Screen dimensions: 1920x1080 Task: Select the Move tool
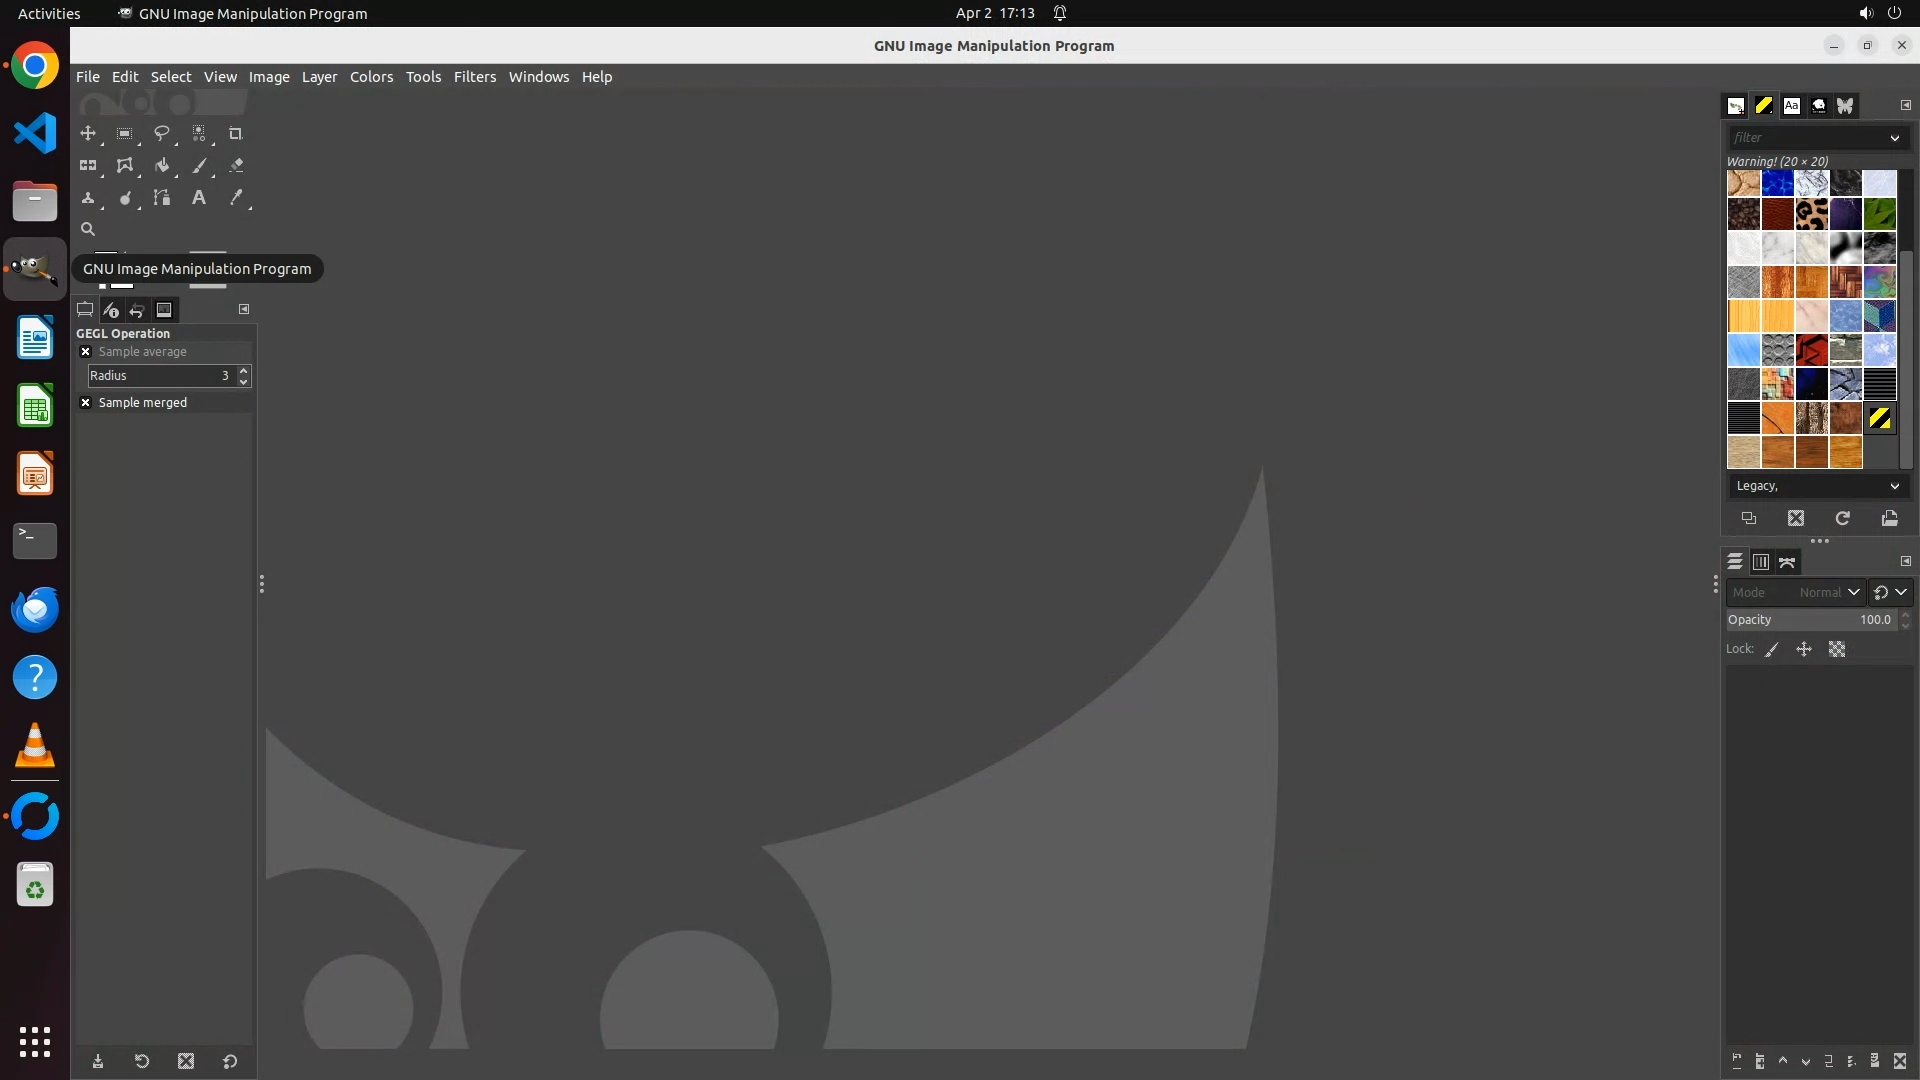tap(88, 133)
